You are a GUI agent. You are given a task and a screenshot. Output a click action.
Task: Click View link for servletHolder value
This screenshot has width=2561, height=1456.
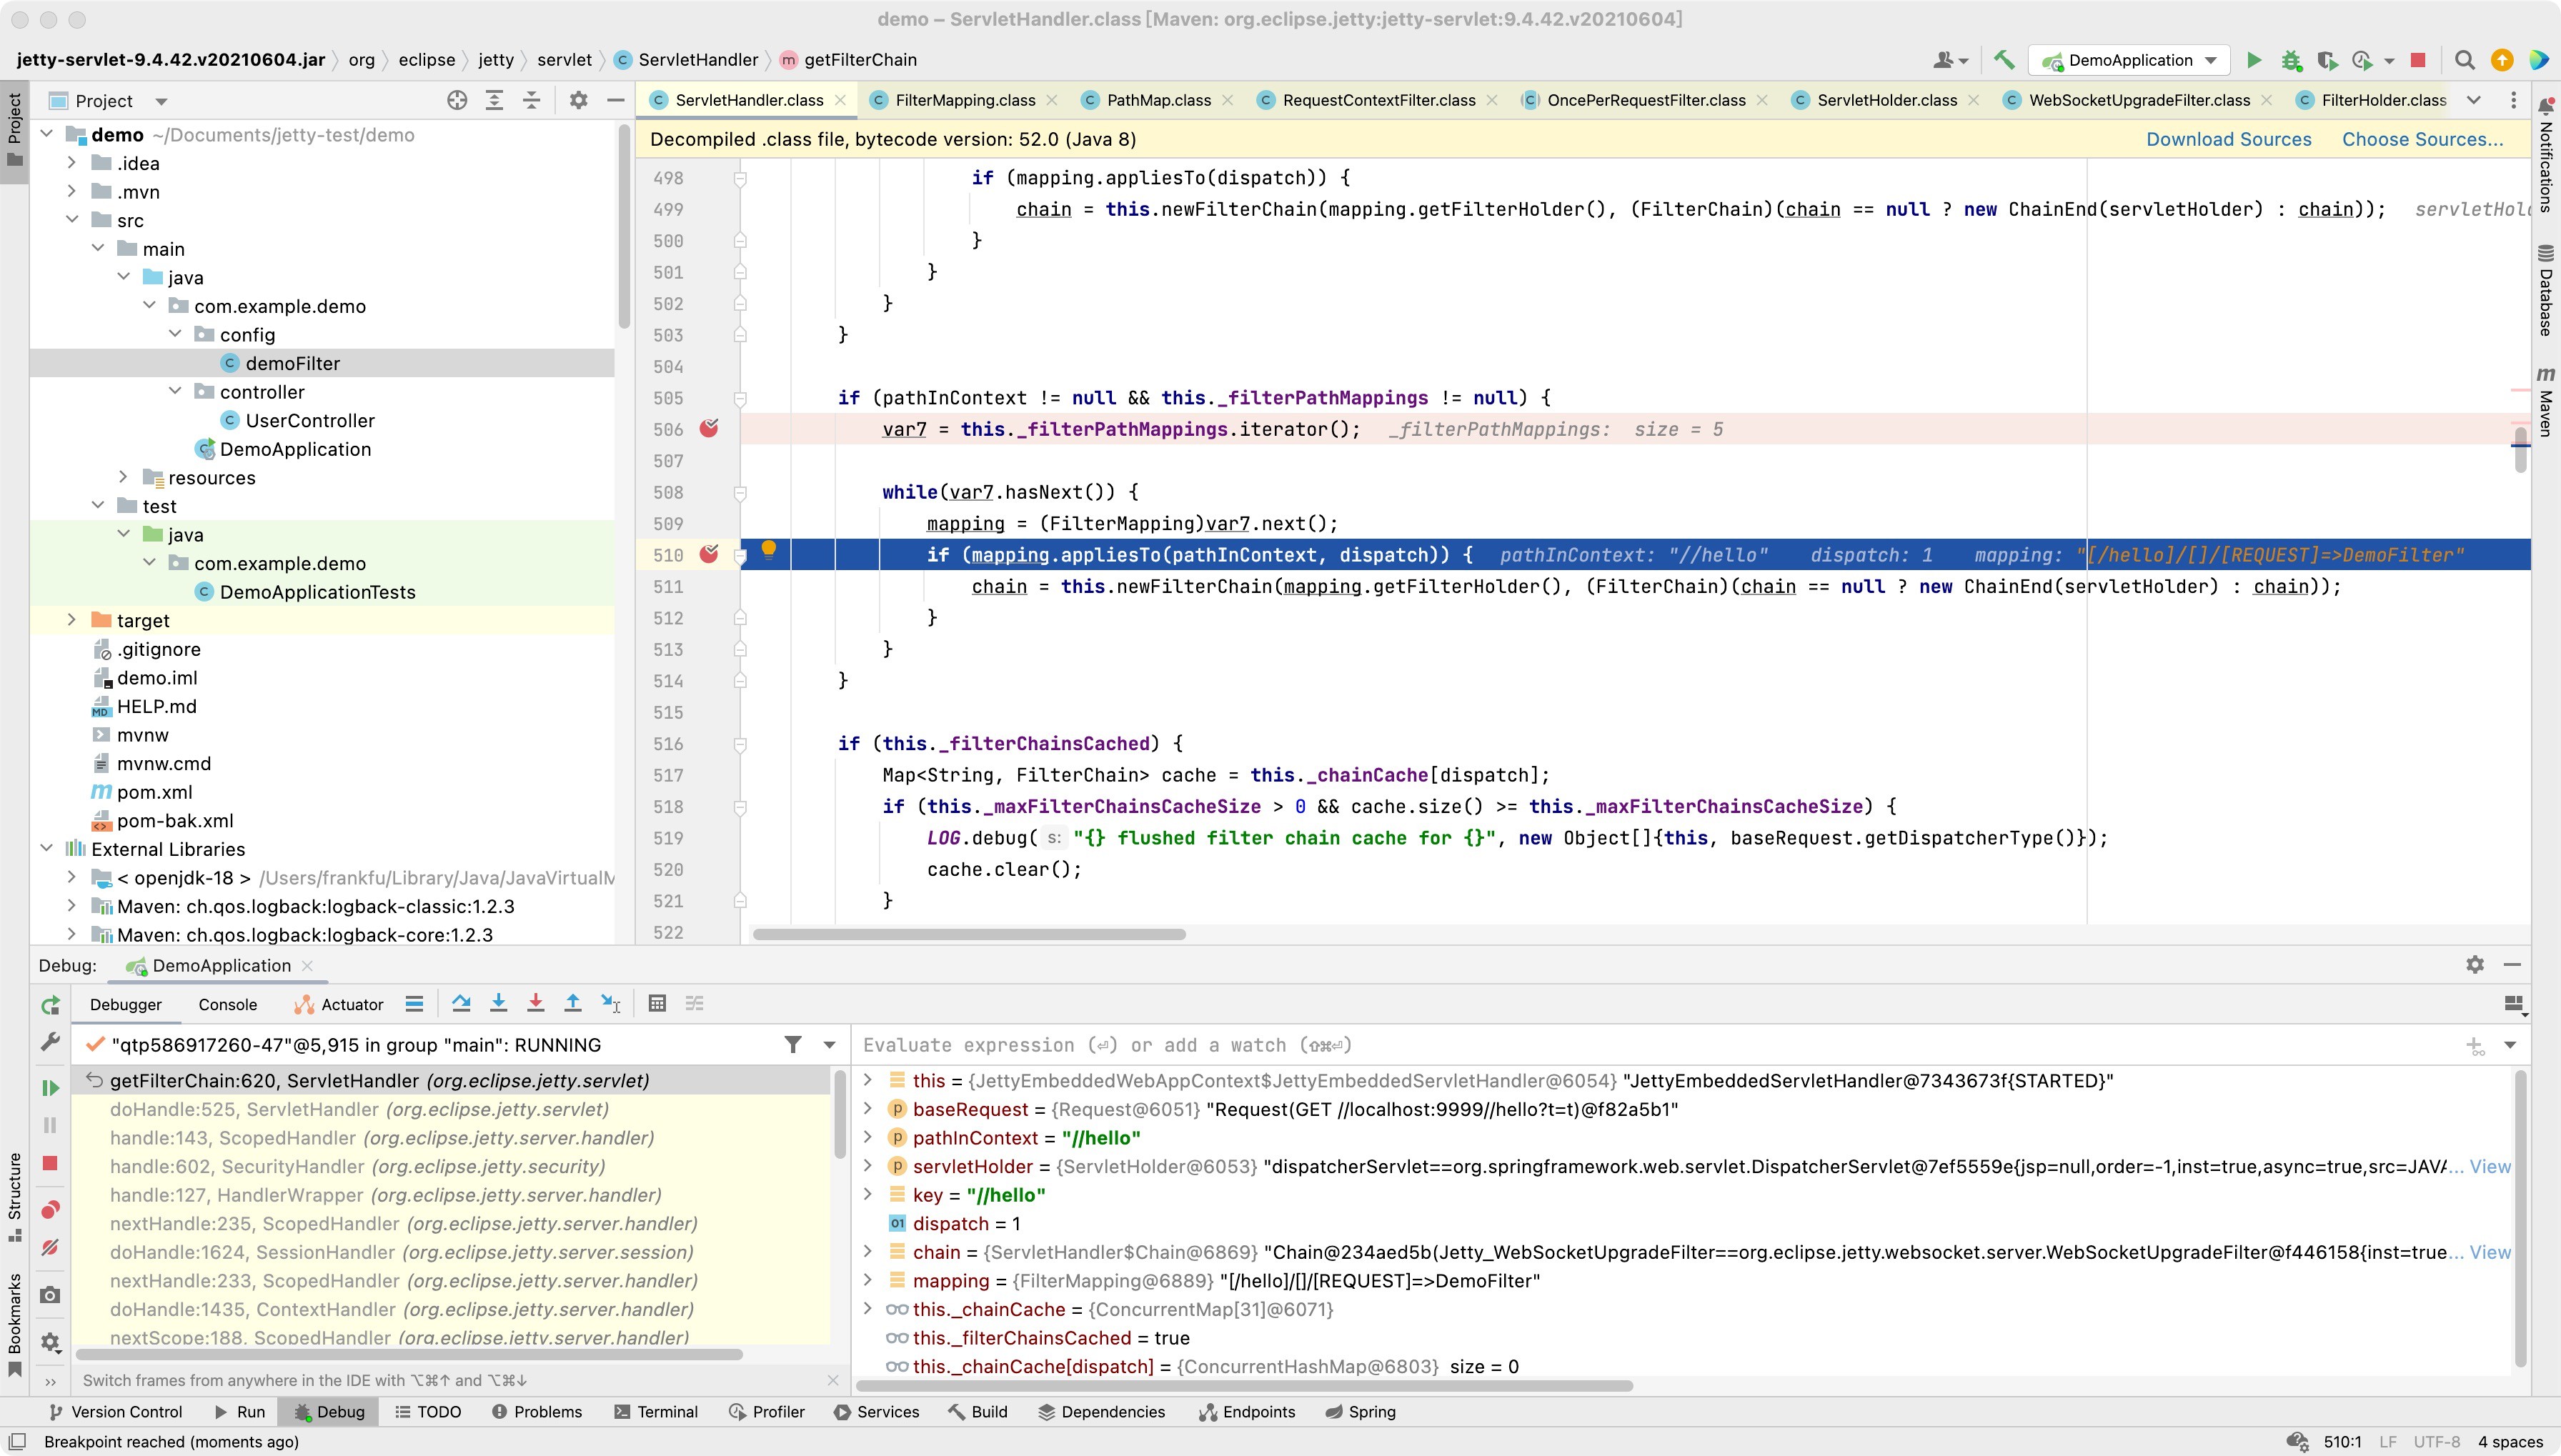coord(2490,1166)
